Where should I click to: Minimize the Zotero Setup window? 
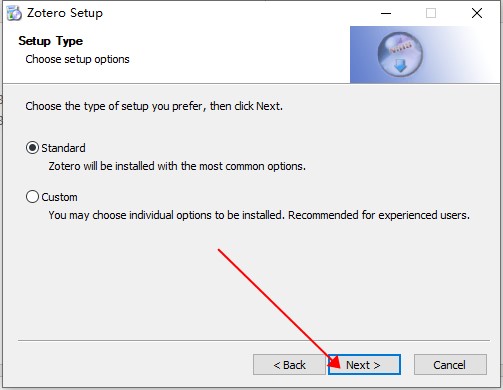(x=386, y=13)
